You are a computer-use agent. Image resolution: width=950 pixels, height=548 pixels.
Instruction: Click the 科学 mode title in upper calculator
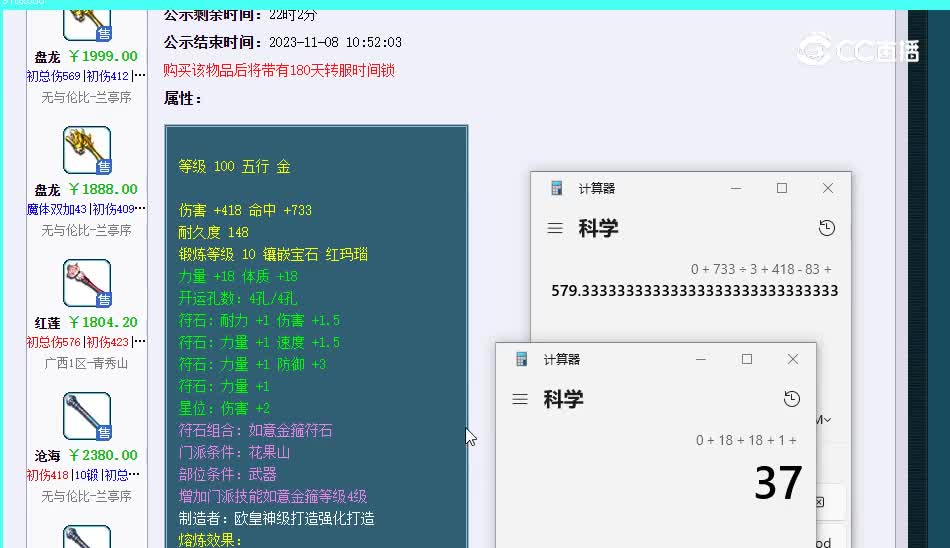(x=599, y=229)
